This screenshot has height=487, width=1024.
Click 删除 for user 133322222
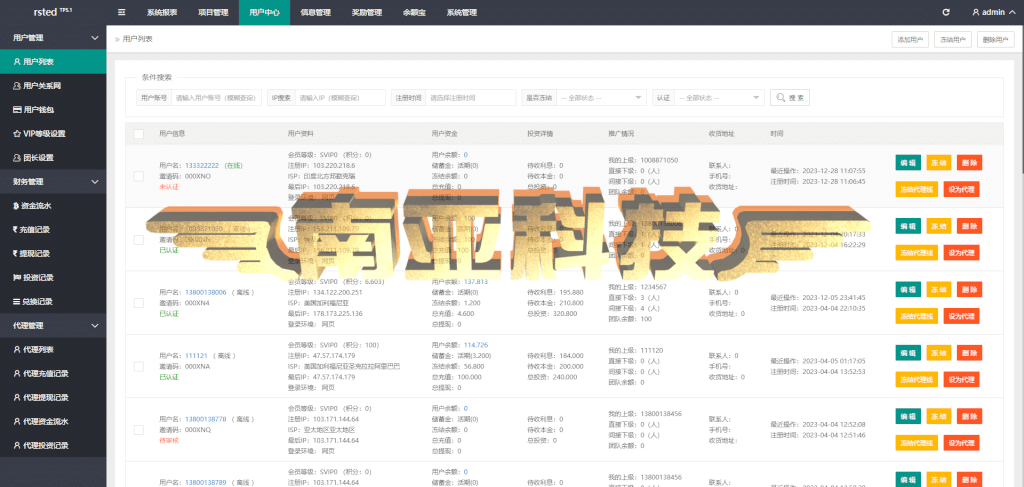[x=969, y=163]
